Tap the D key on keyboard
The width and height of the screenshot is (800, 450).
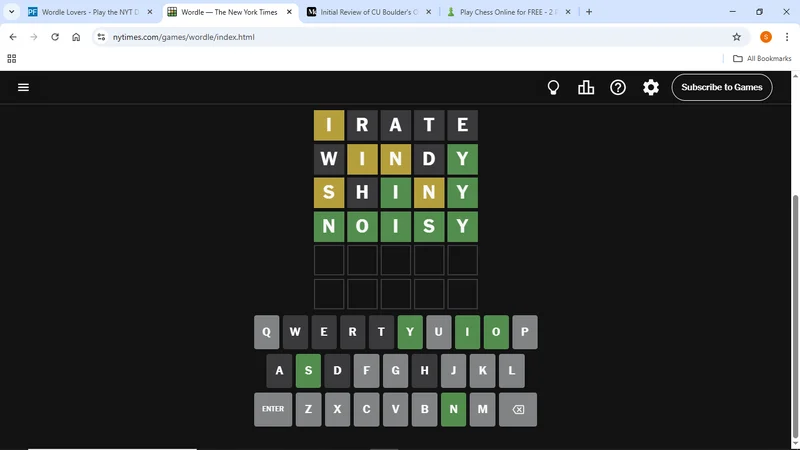[x=337, y=371]
